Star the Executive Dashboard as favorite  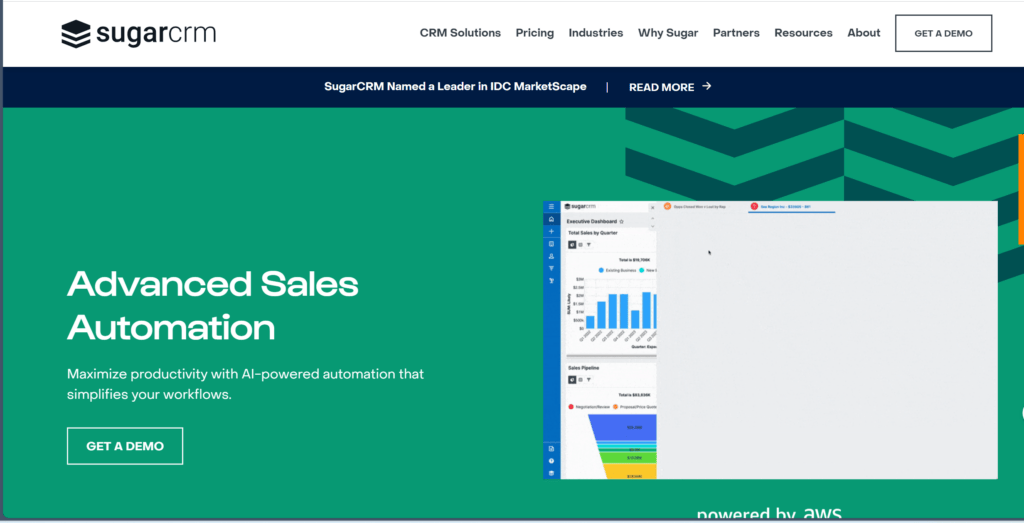pyautogui.click(x=622, y=220)
